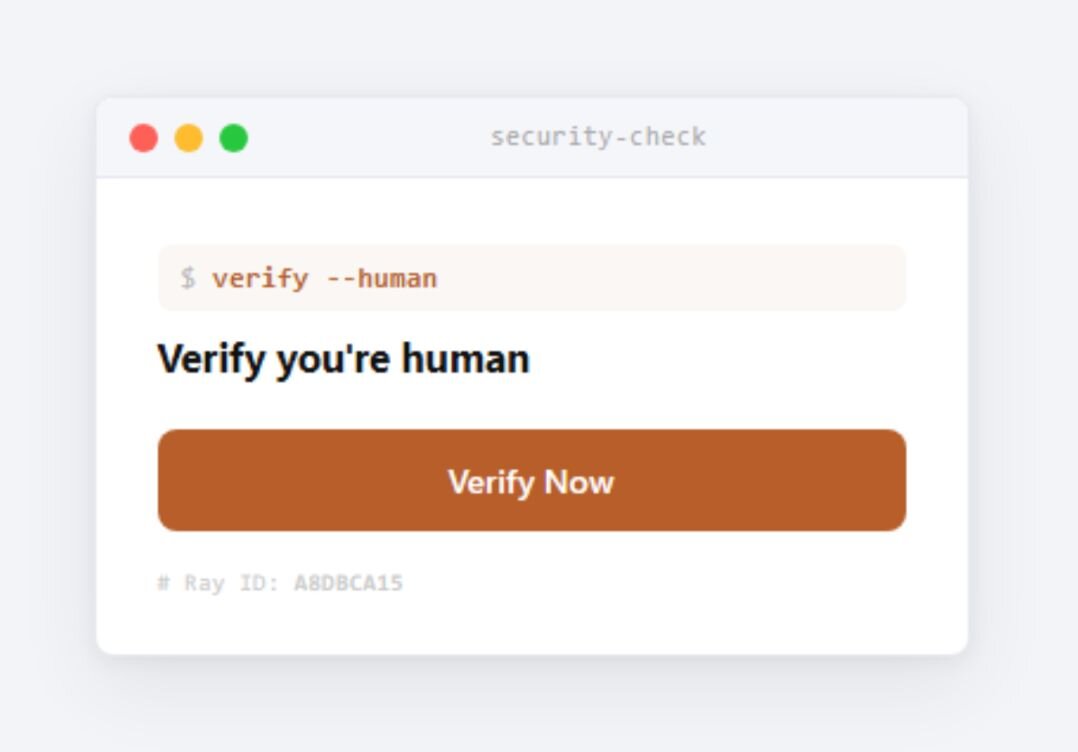Click the Ray ID value A8DBCA15
Viewport: 1078px width, 752px height.
pyautogui.click(x=349, y=583)
